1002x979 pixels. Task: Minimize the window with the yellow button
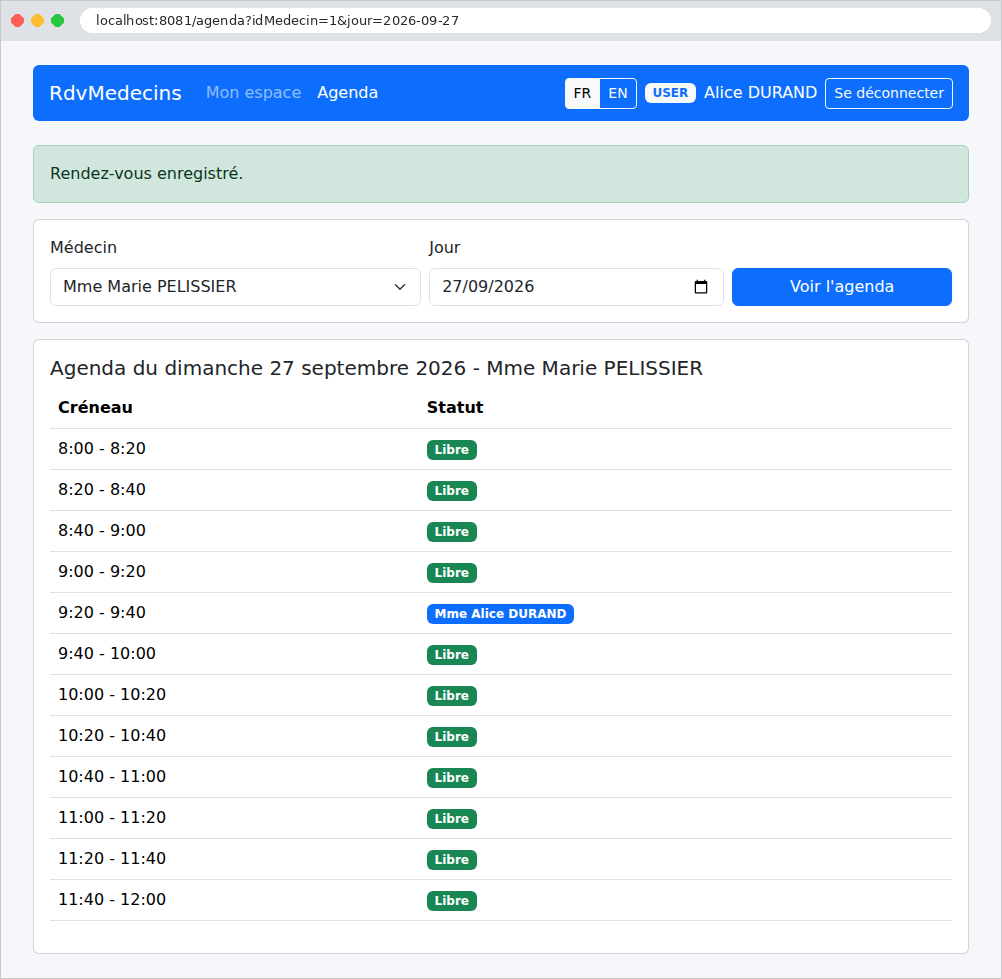38,20
